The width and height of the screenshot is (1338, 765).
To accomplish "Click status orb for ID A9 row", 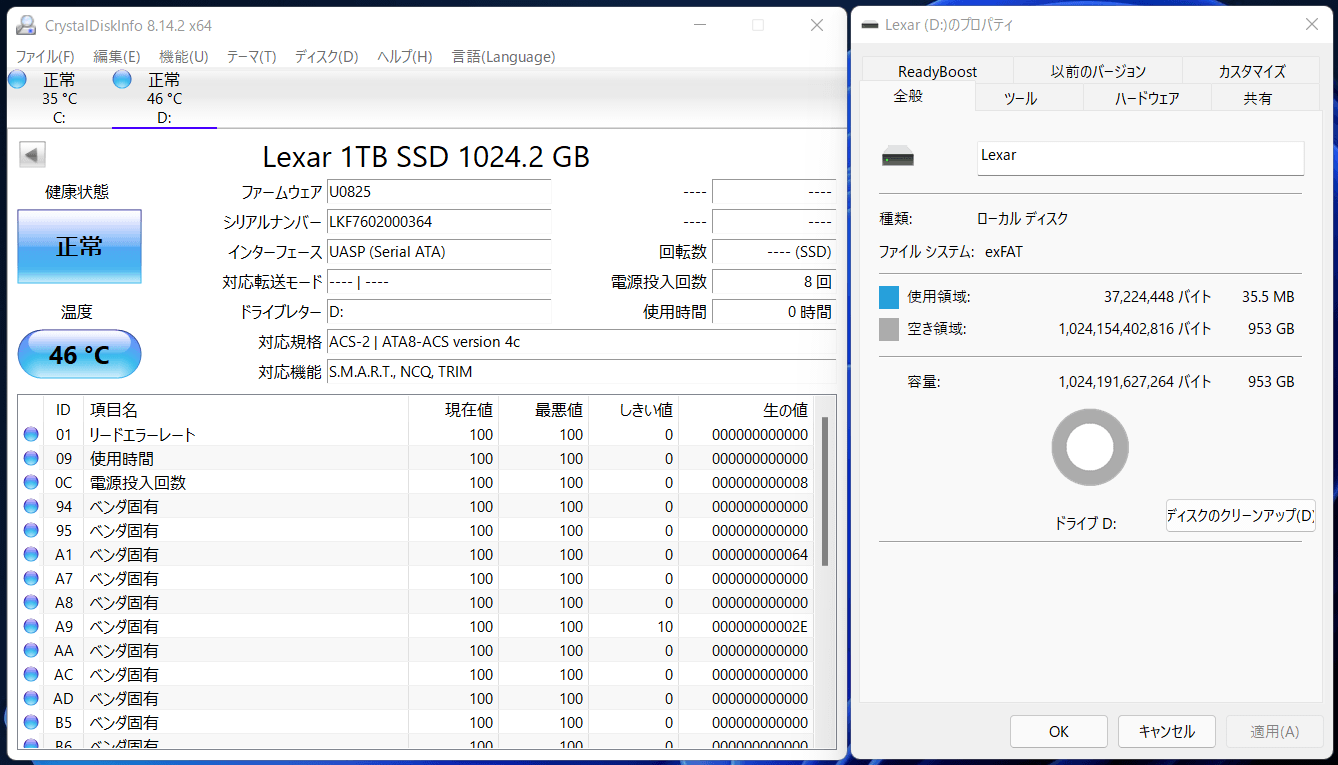I will tap(31, 627).
